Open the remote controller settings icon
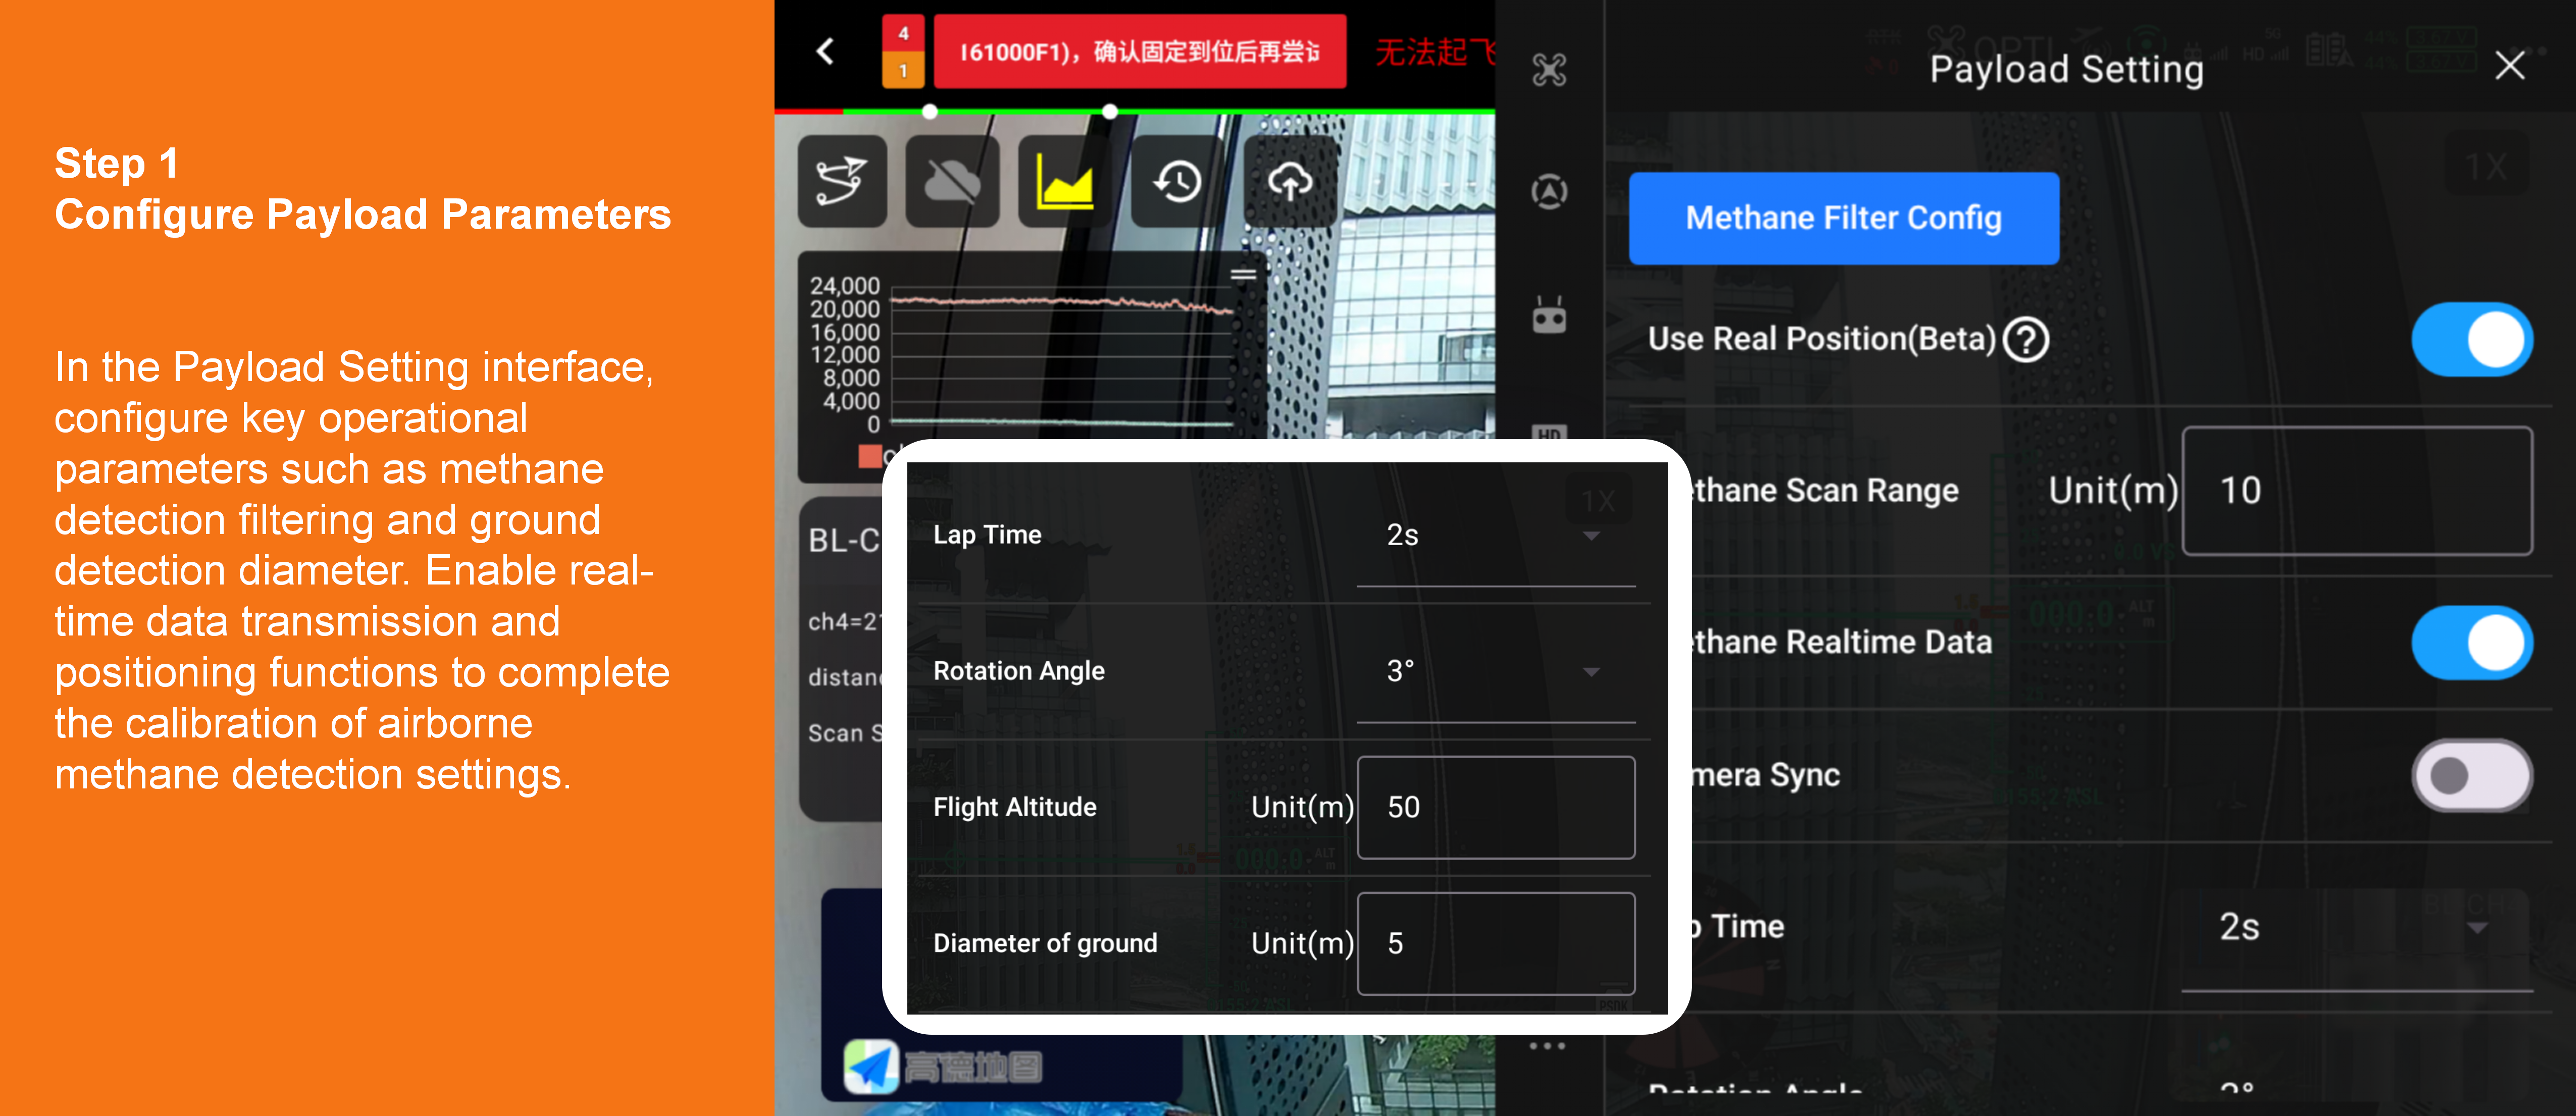This screenshot has height=1116, width=2576. point(1549,315)
